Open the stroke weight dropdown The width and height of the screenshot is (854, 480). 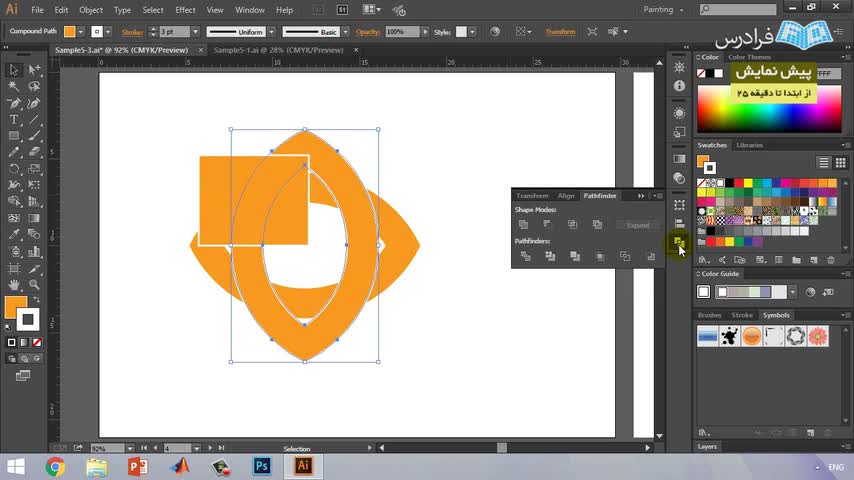(196, 32)
